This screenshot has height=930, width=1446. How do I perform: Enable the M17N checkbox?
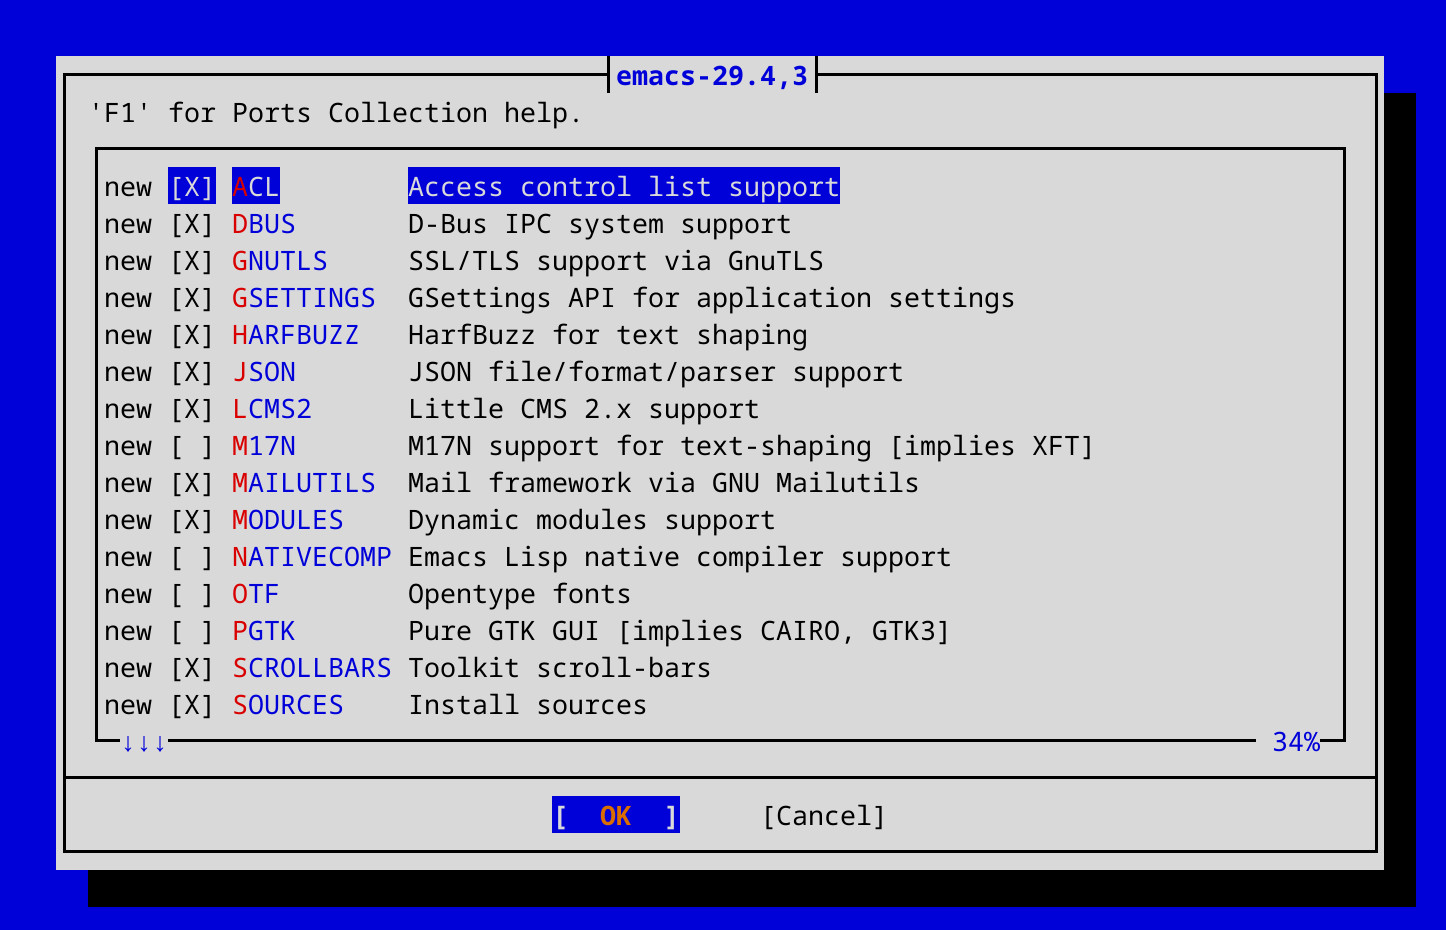tap(192, 446)
